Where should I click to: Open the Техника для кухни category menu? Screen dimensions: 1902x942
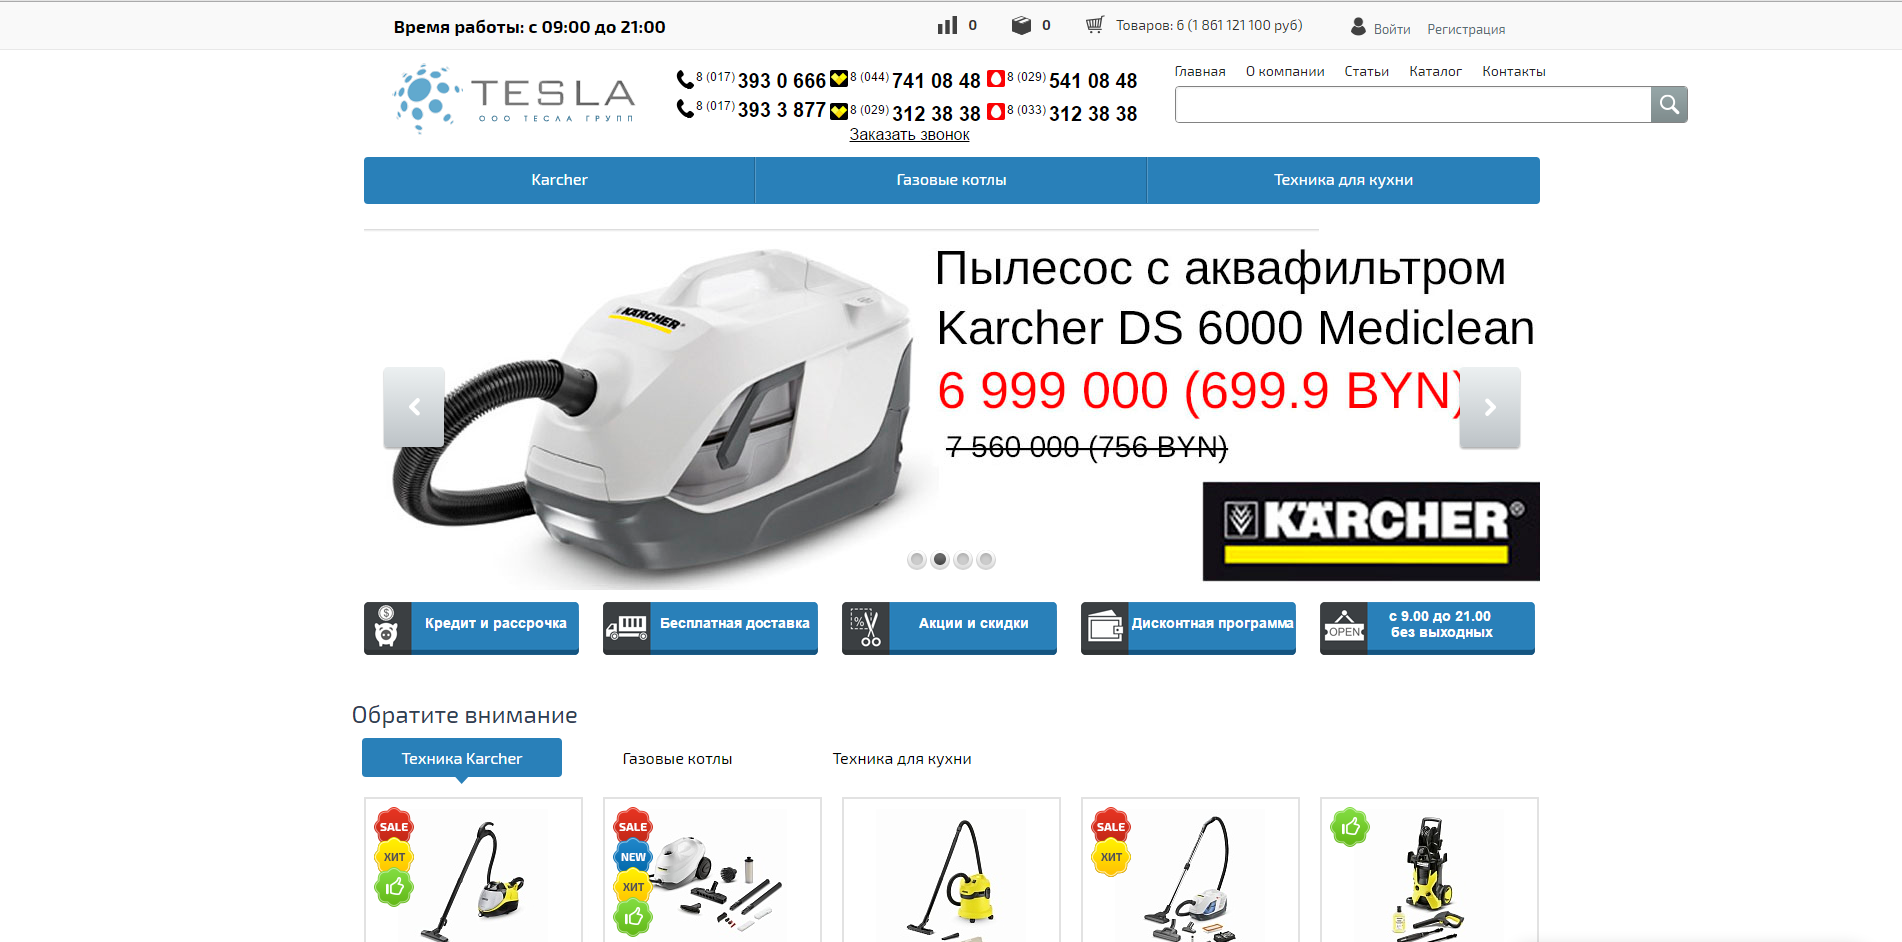click(x=1343, y=180)
